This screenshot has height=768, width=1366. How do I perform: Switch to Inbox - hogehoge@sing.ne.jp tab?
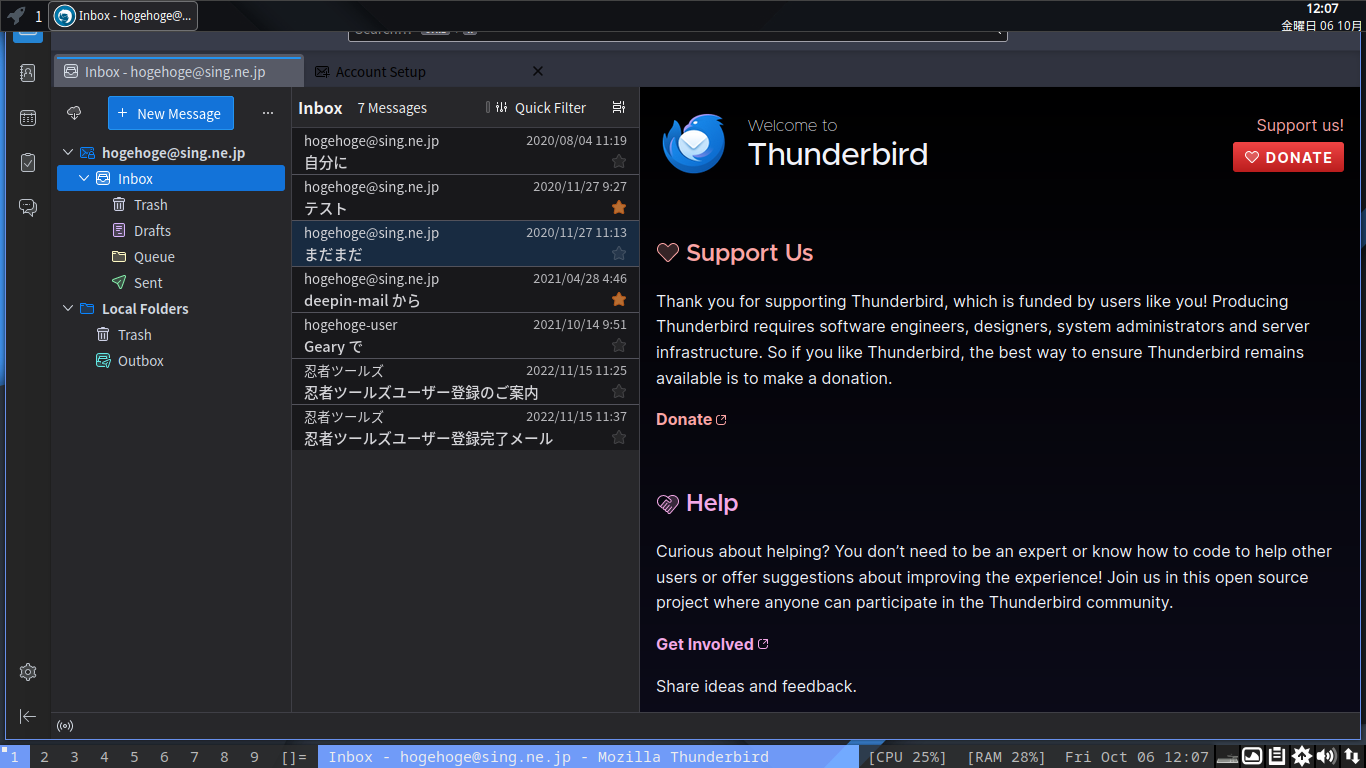pyautogui.click(x=179, y=72)
